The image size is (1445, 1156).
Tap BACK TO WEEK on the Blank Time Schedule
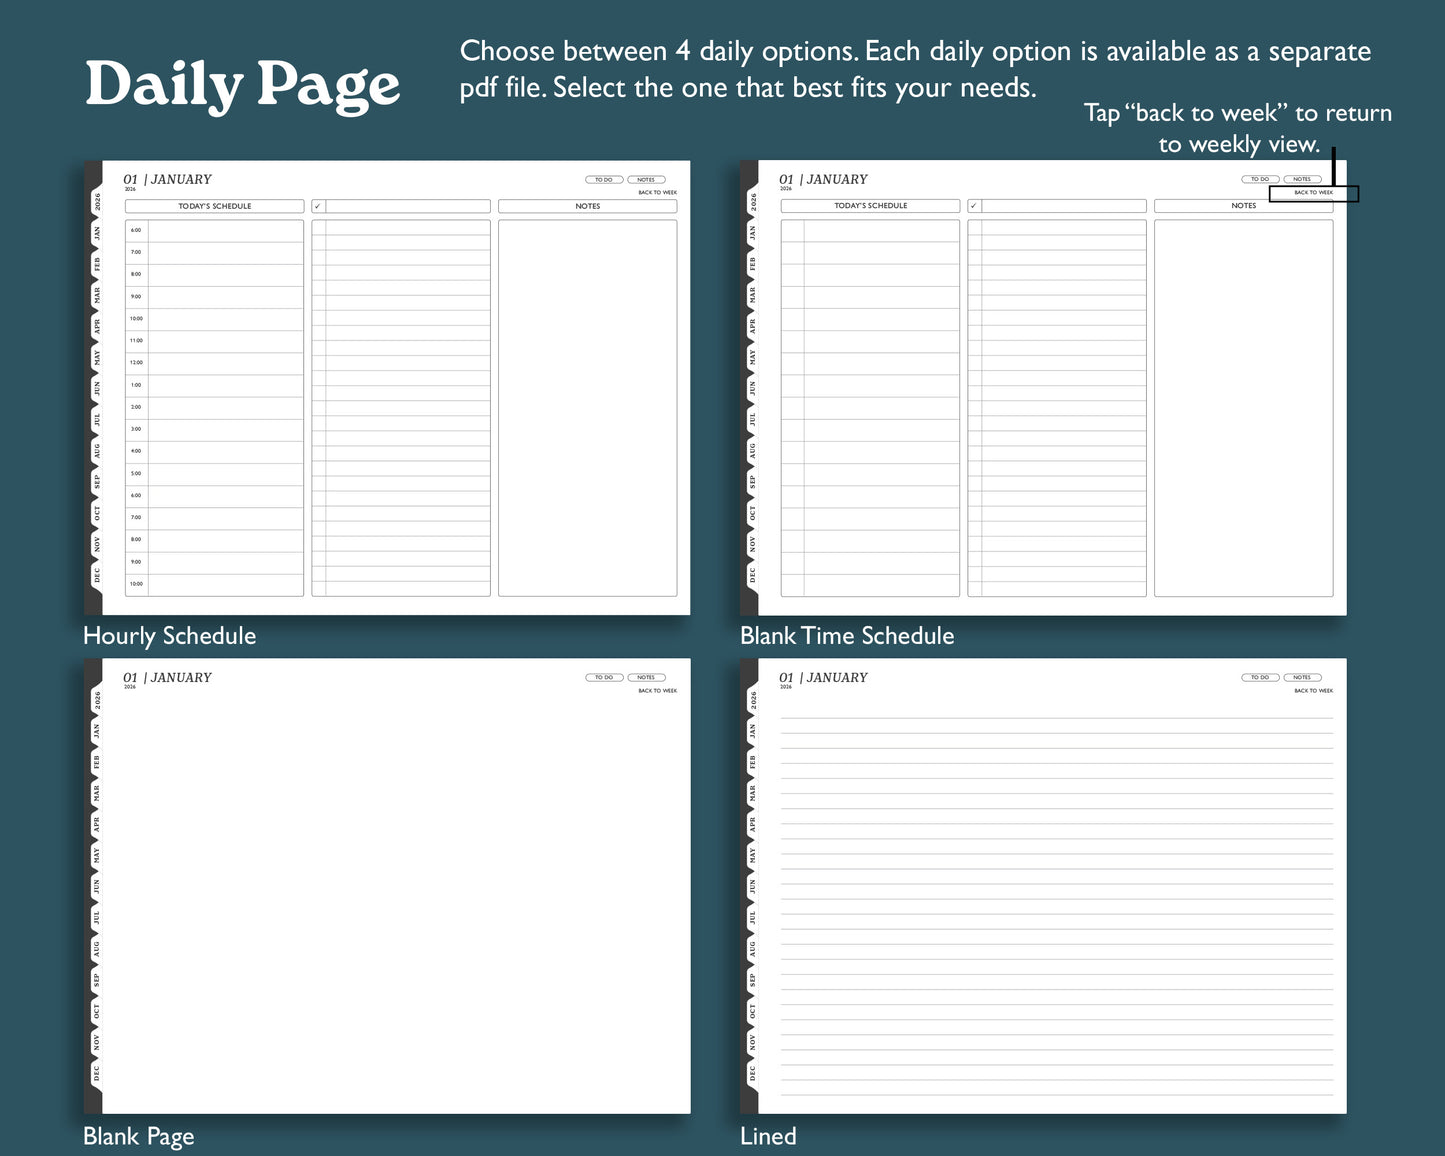click(1314, 192)
